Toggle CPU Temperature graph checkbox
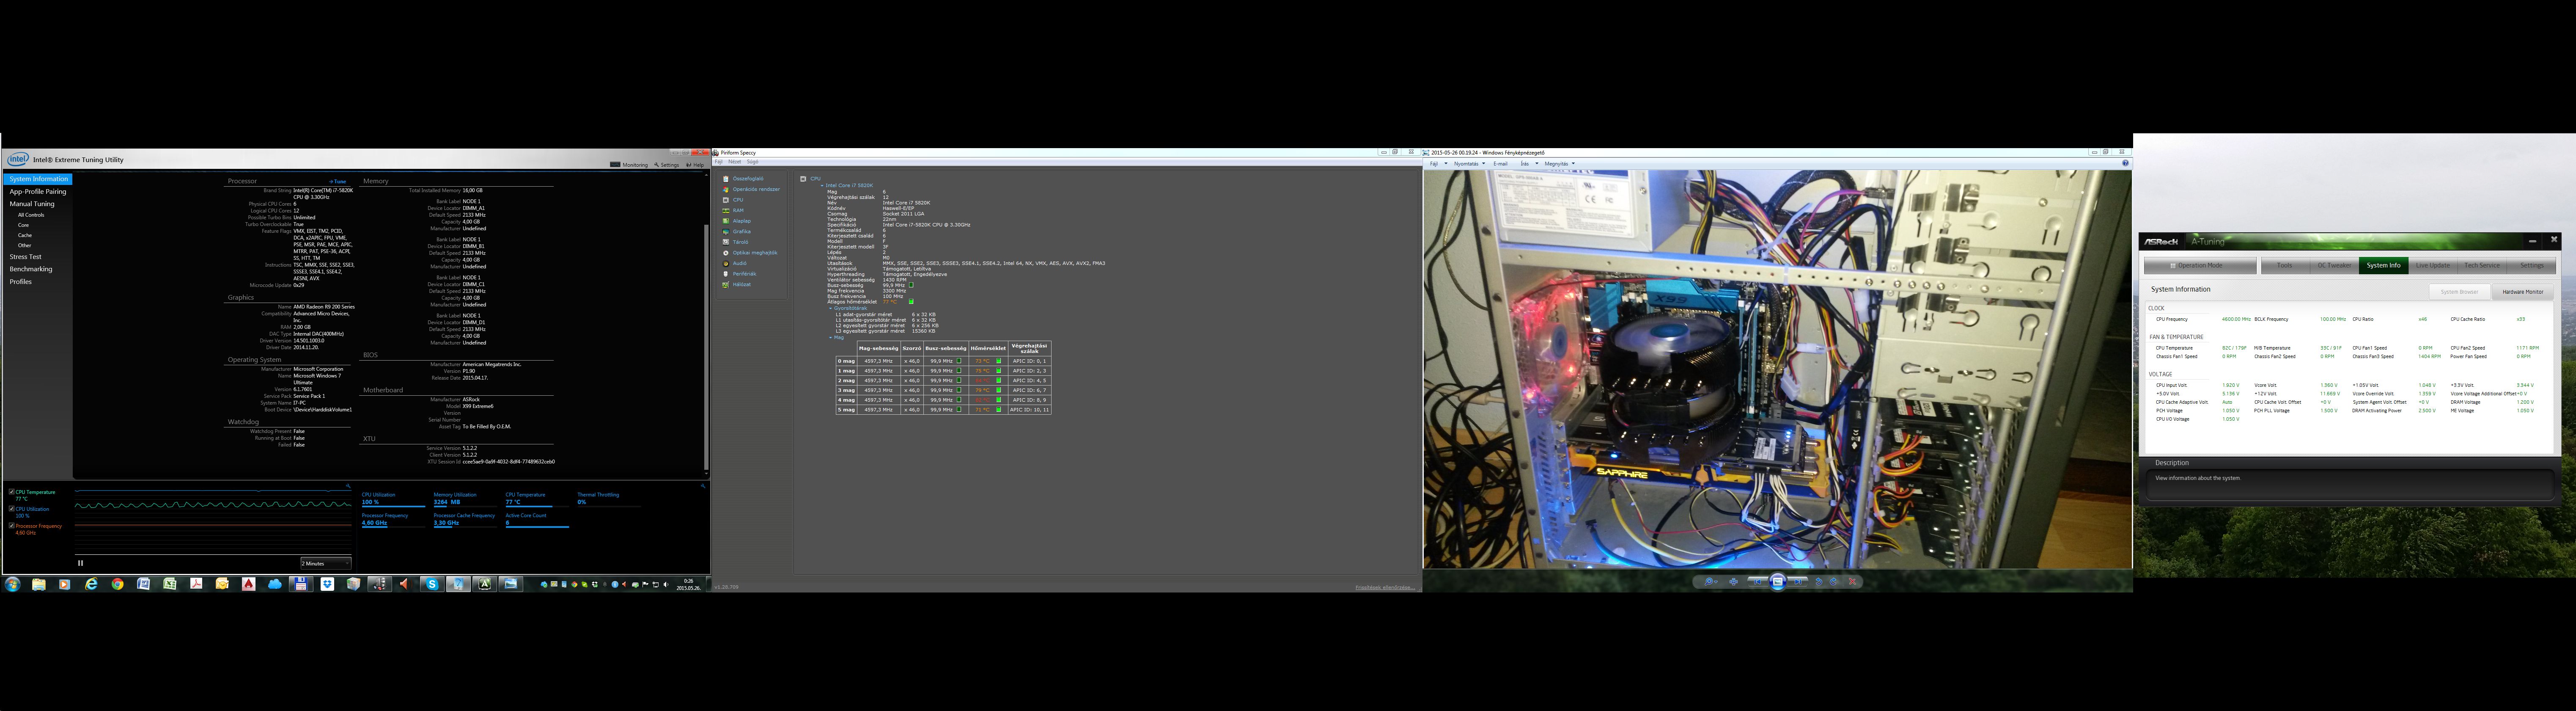Image resolution: width=2576 pixels, height=711 pixels. 12,492
